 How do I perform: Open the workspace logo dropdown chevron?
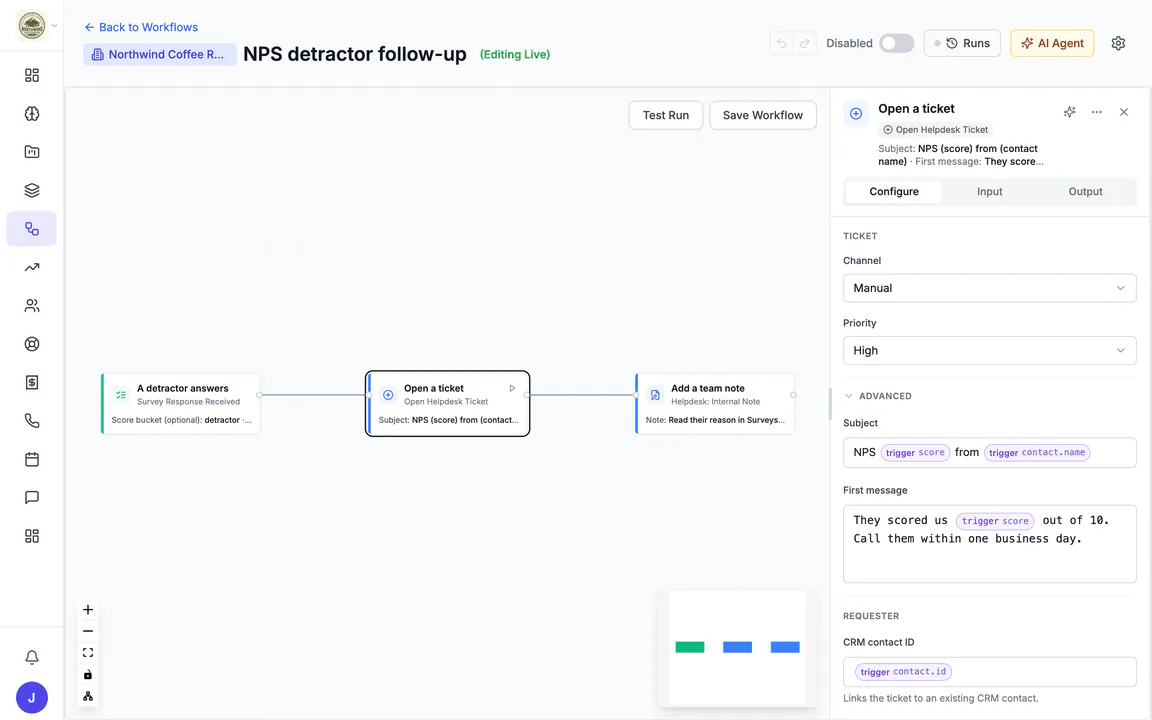click(x=54, y=26)
